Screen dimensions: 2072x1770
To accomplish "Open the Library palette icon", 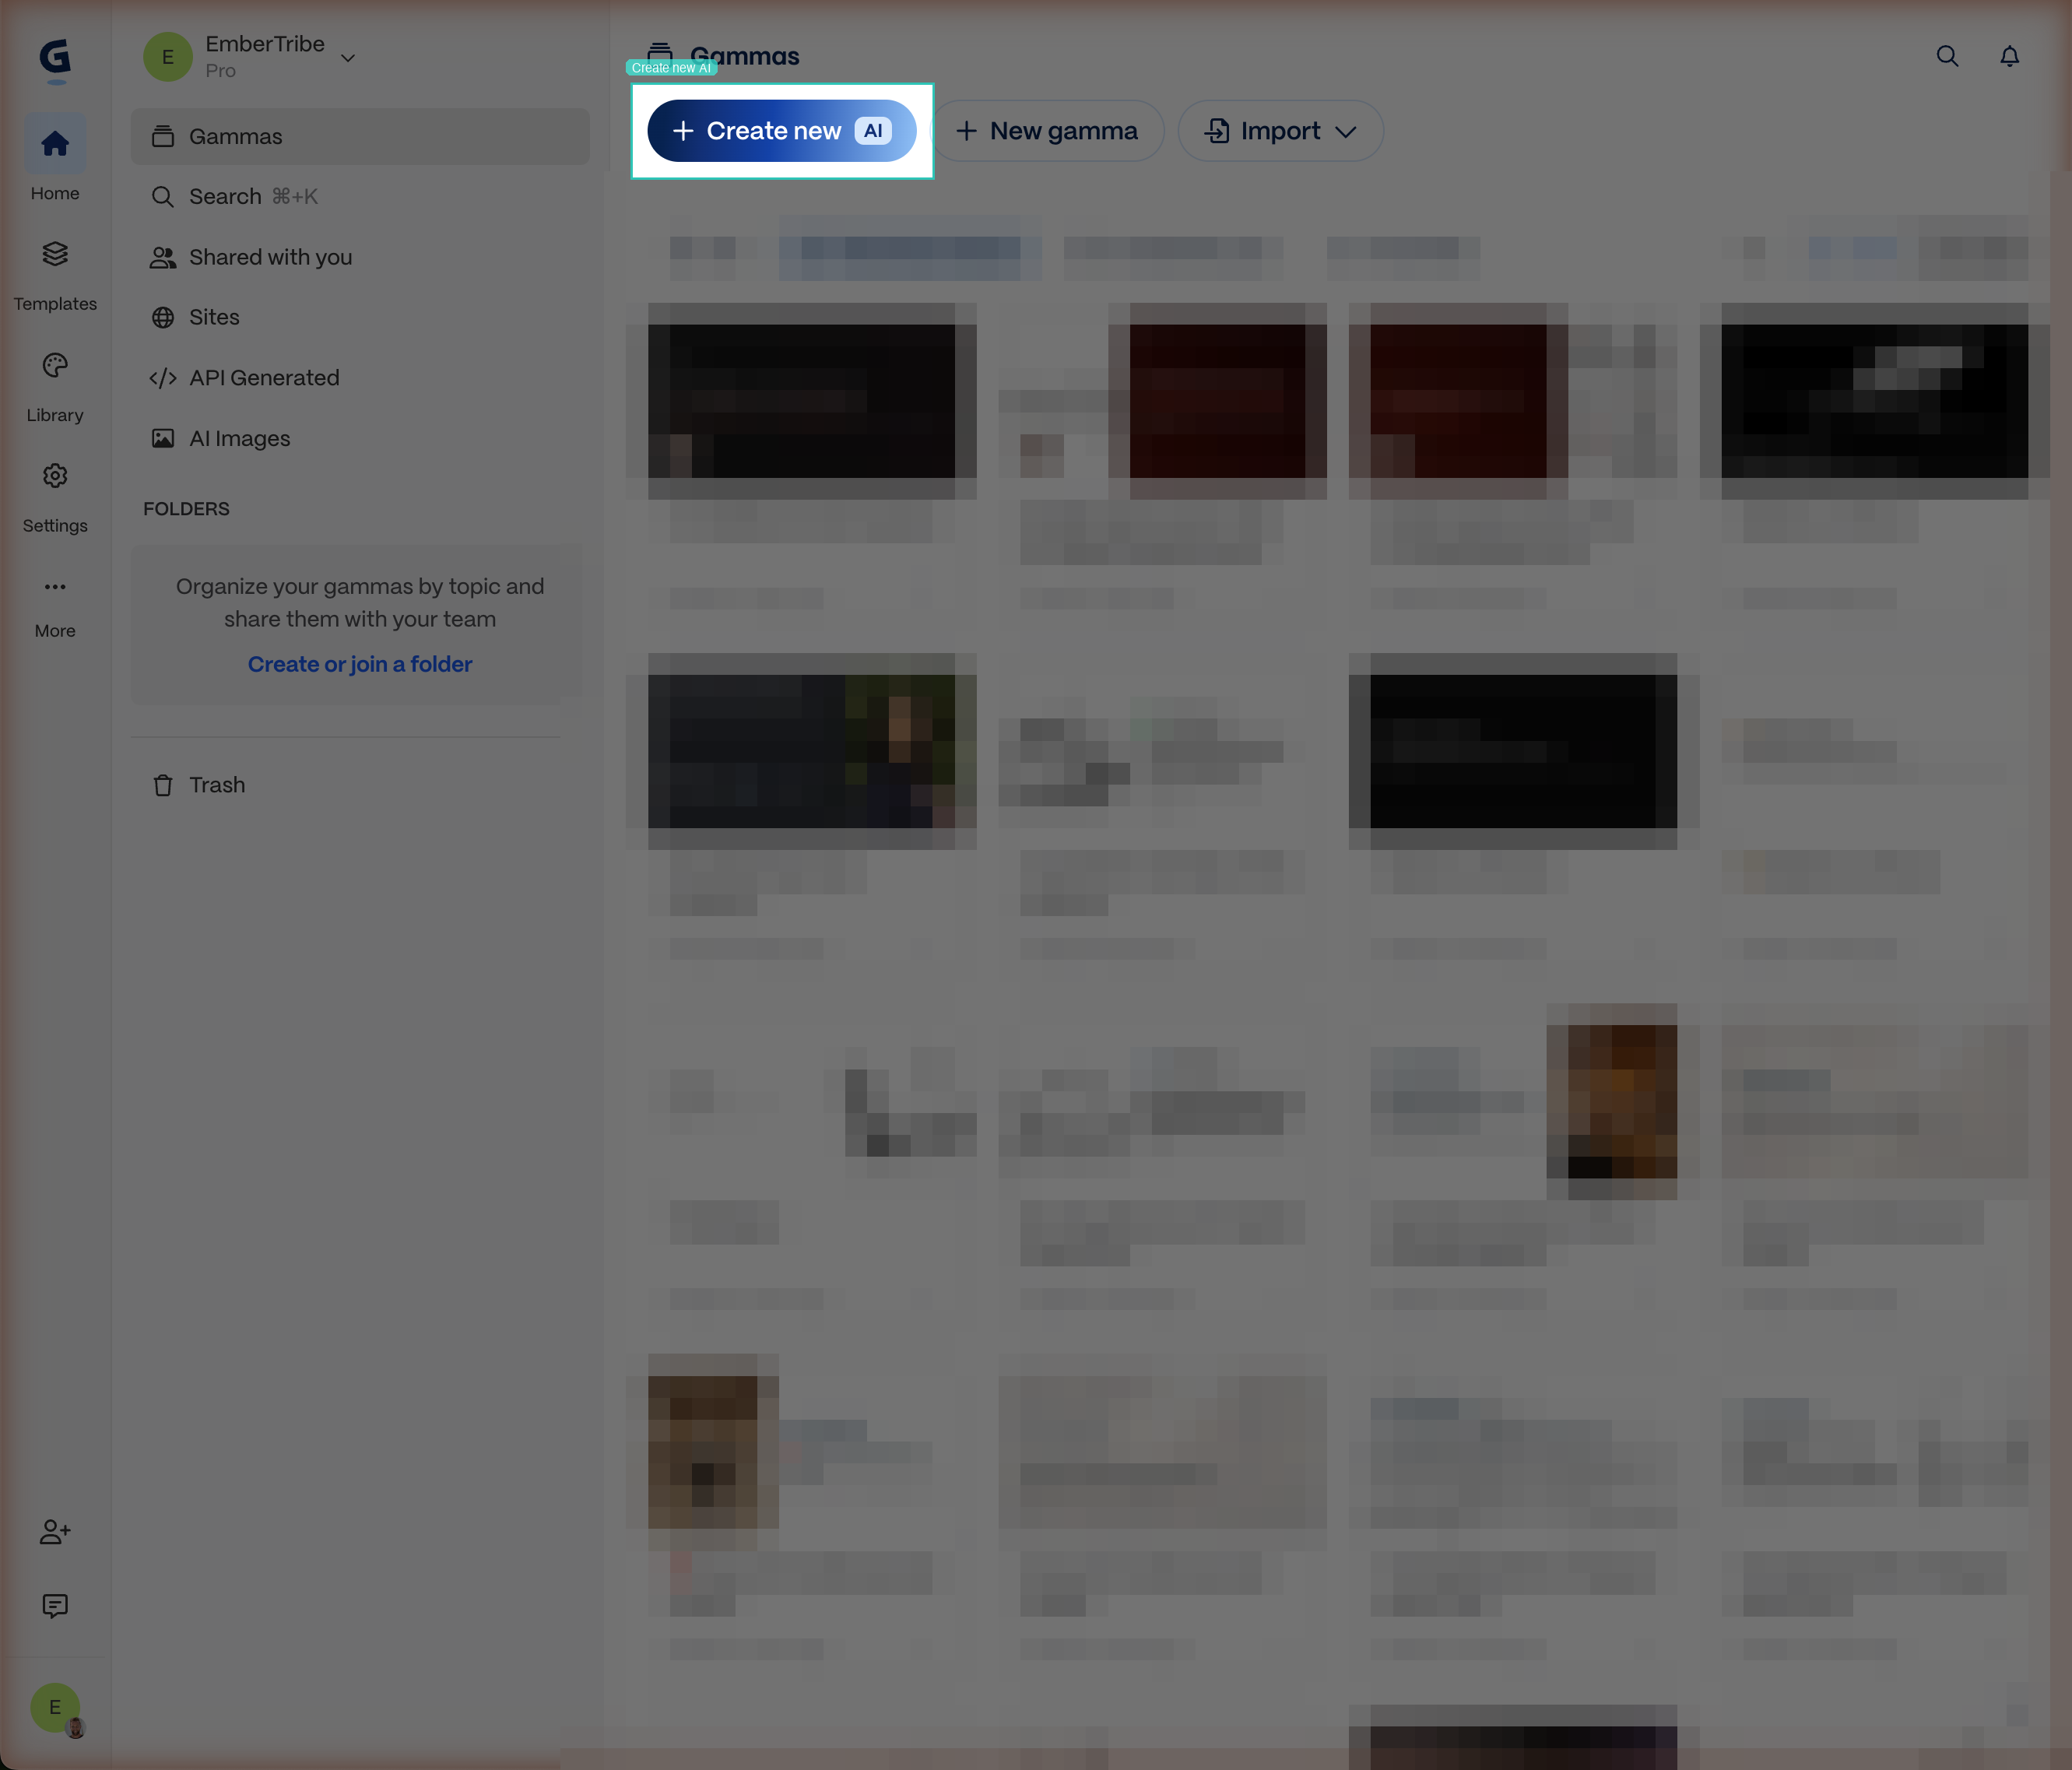I will click(x=55, y=366).
